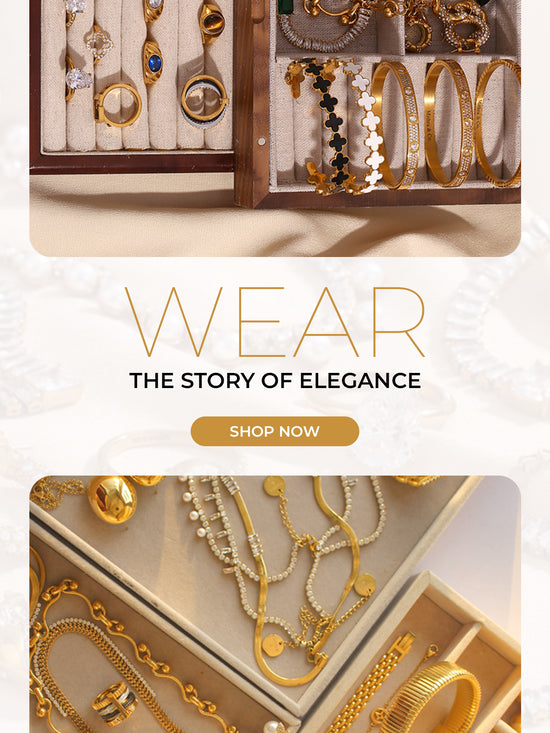The height and width of the screenshot is (733, 550).
Task: Select the shiny gold oval dome earring
Action: point(112,499)
